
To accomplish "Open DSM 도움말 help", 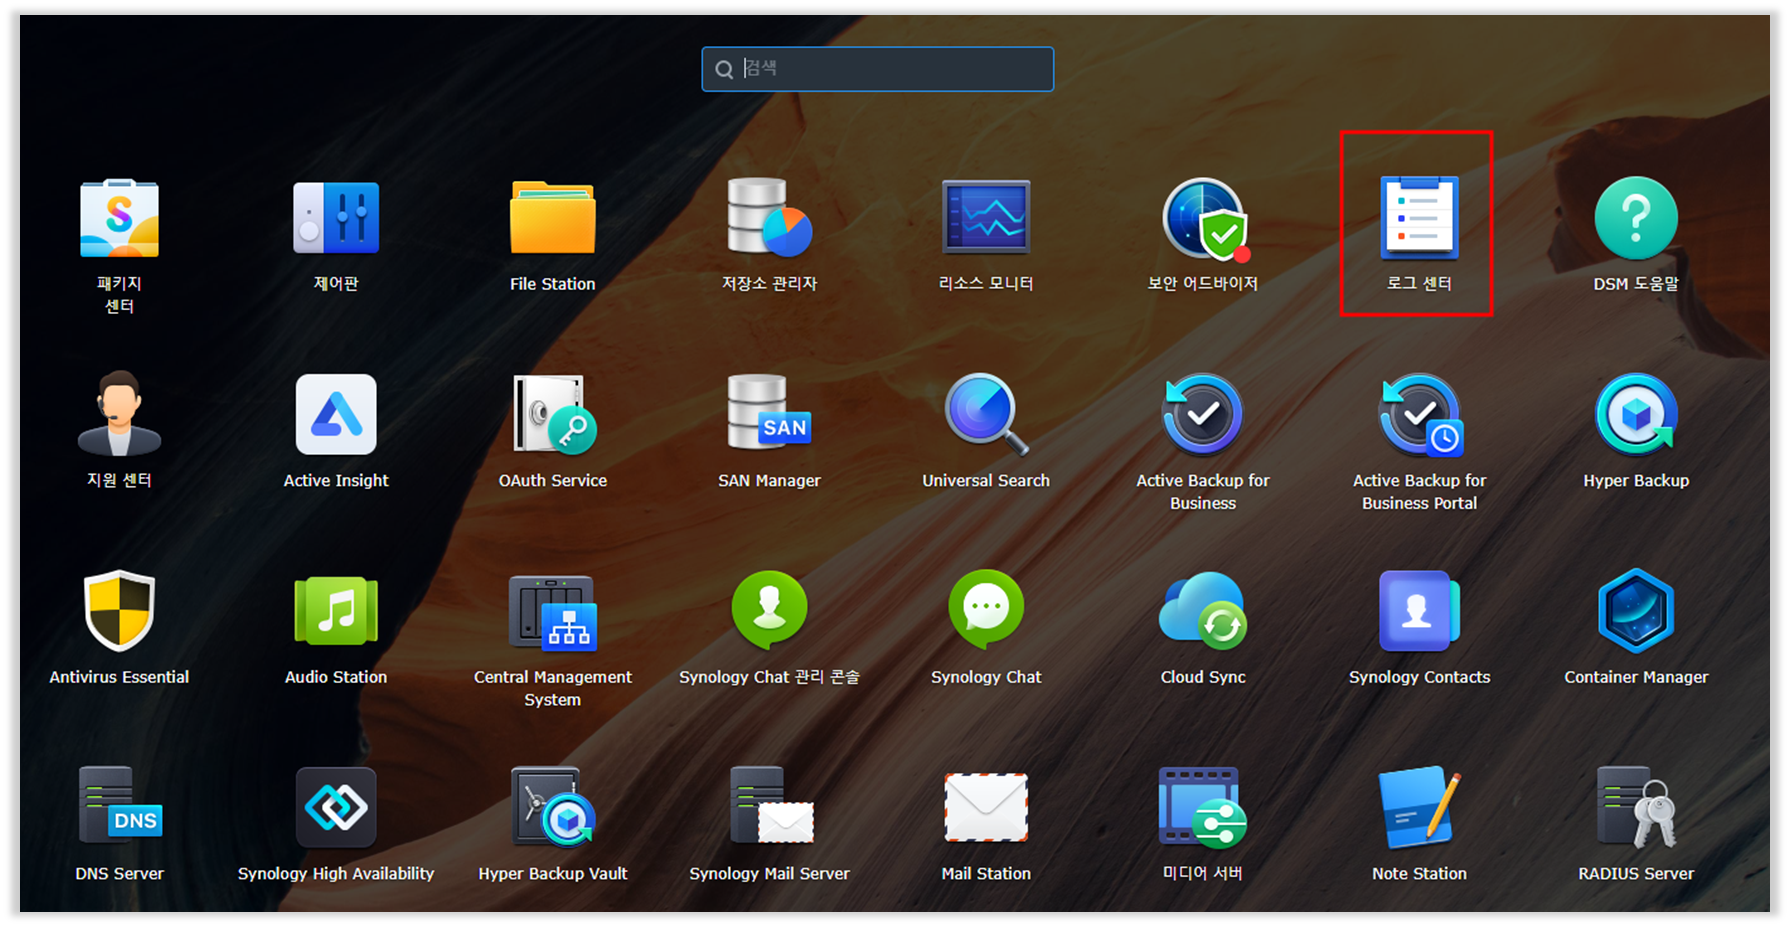I will pos(1636,219).
